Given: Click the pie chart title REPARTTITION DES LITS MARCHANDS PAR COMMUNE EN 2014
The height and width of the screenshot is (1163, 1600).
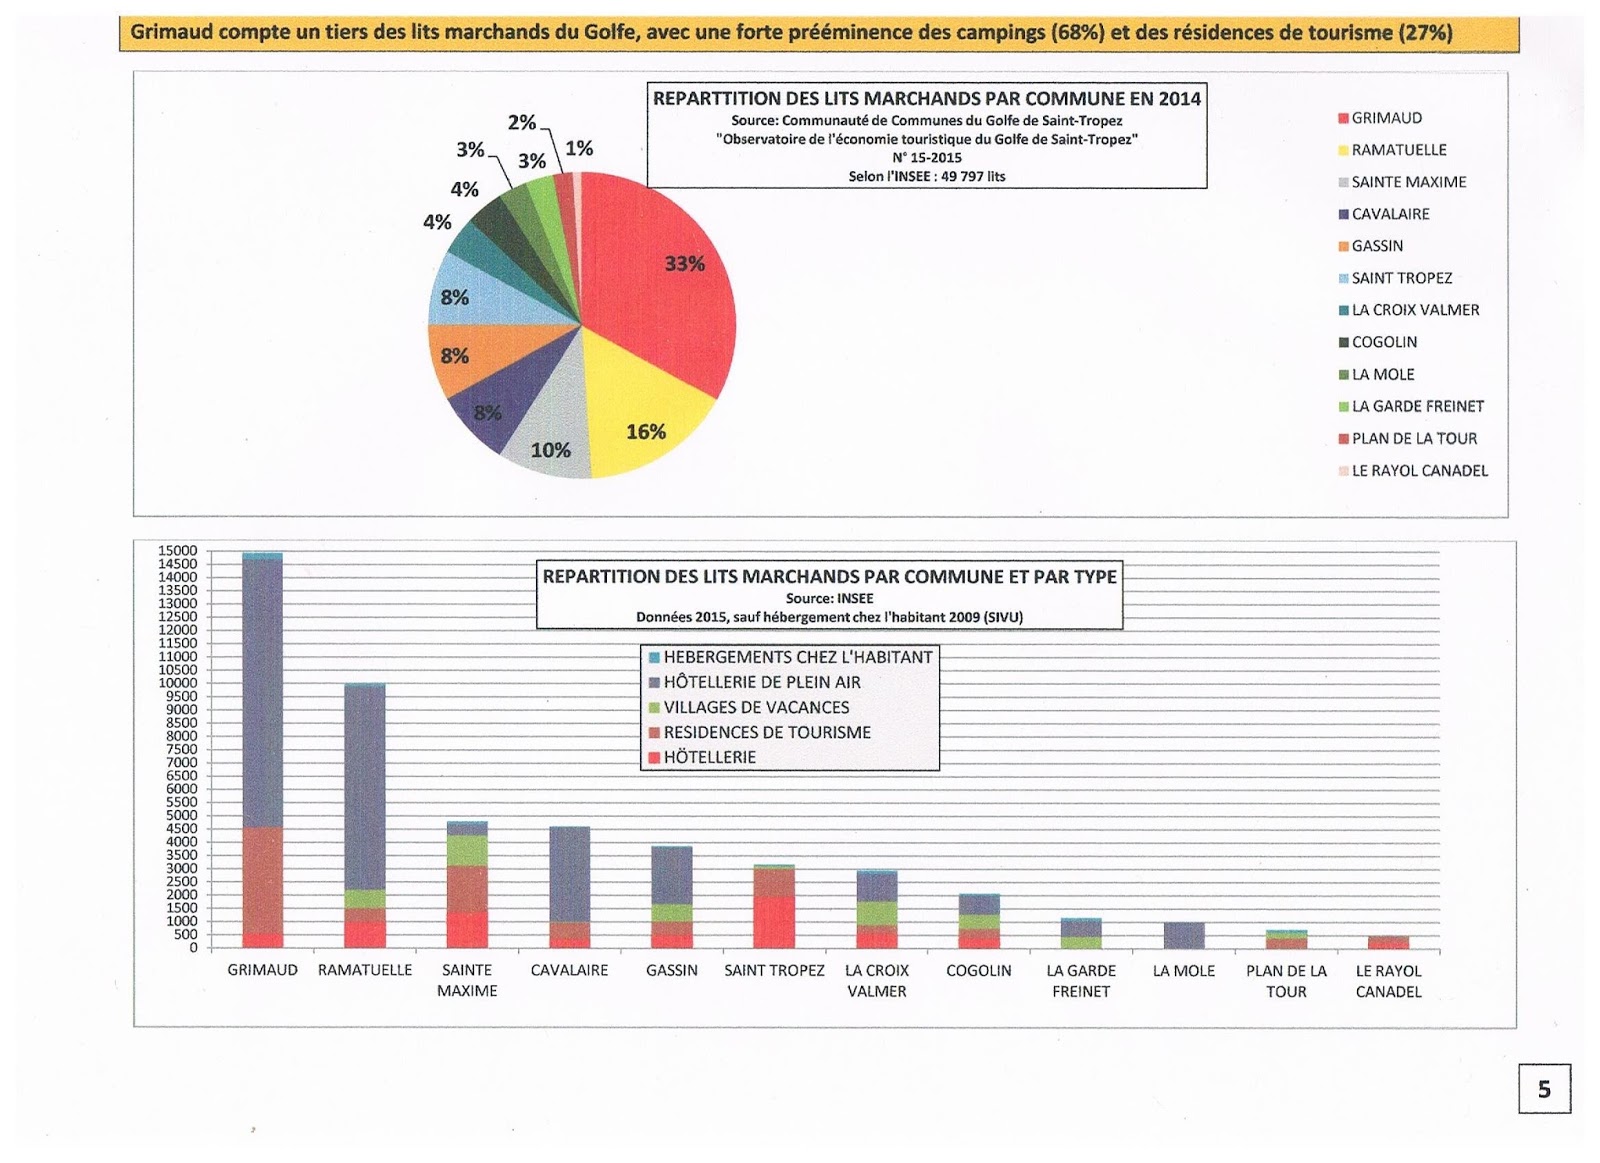Looking at the screenshot, I should [x=927, y=99].
